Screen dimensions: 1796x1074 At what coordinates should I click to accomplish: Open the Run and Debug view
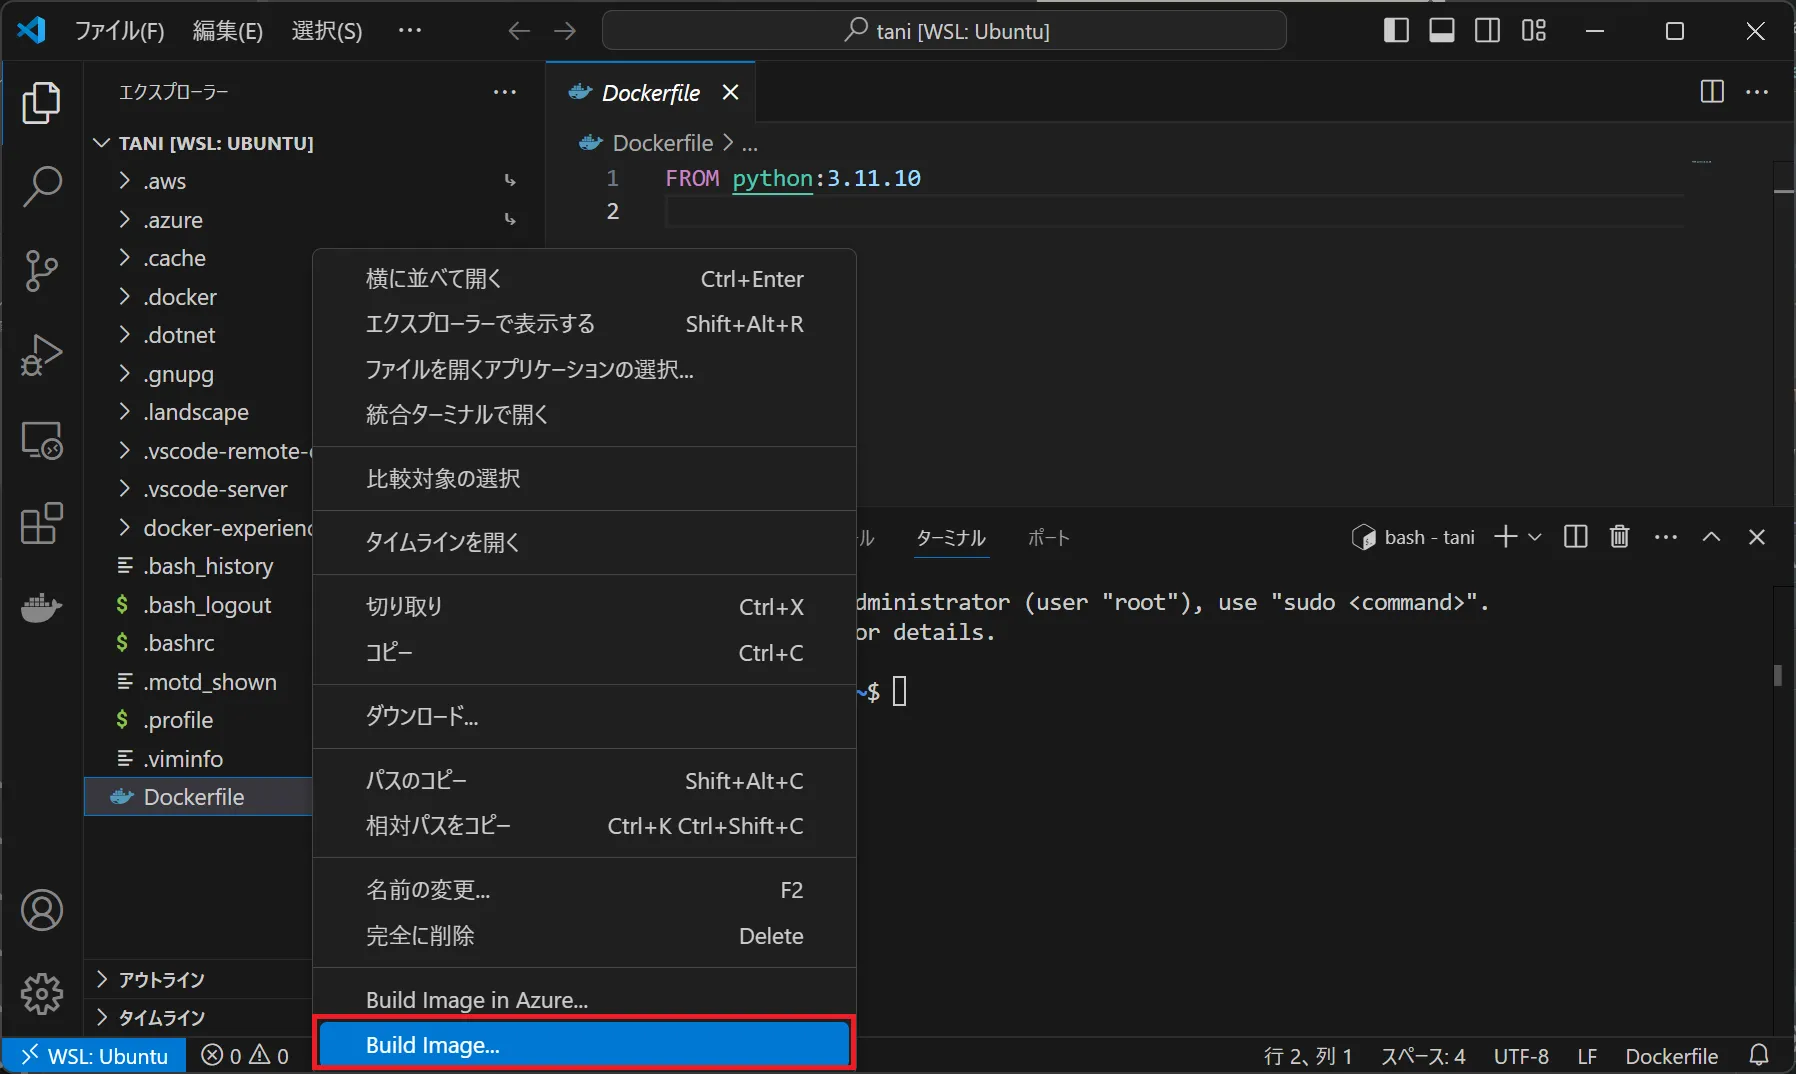[41, 355]
